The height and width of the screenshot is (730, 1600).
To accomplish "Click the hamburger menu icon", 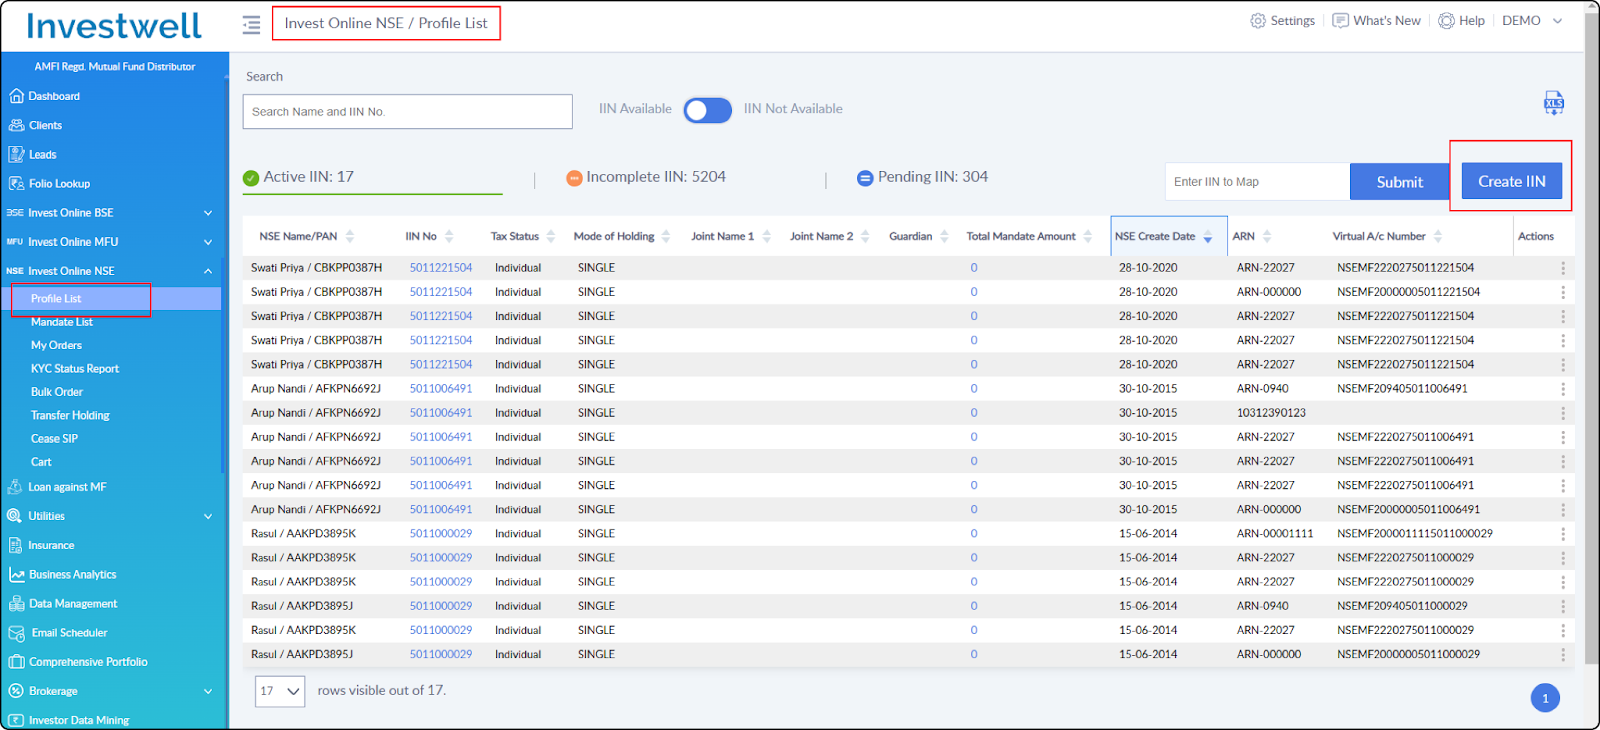I will pyautogui.click(x=251, y=24).
